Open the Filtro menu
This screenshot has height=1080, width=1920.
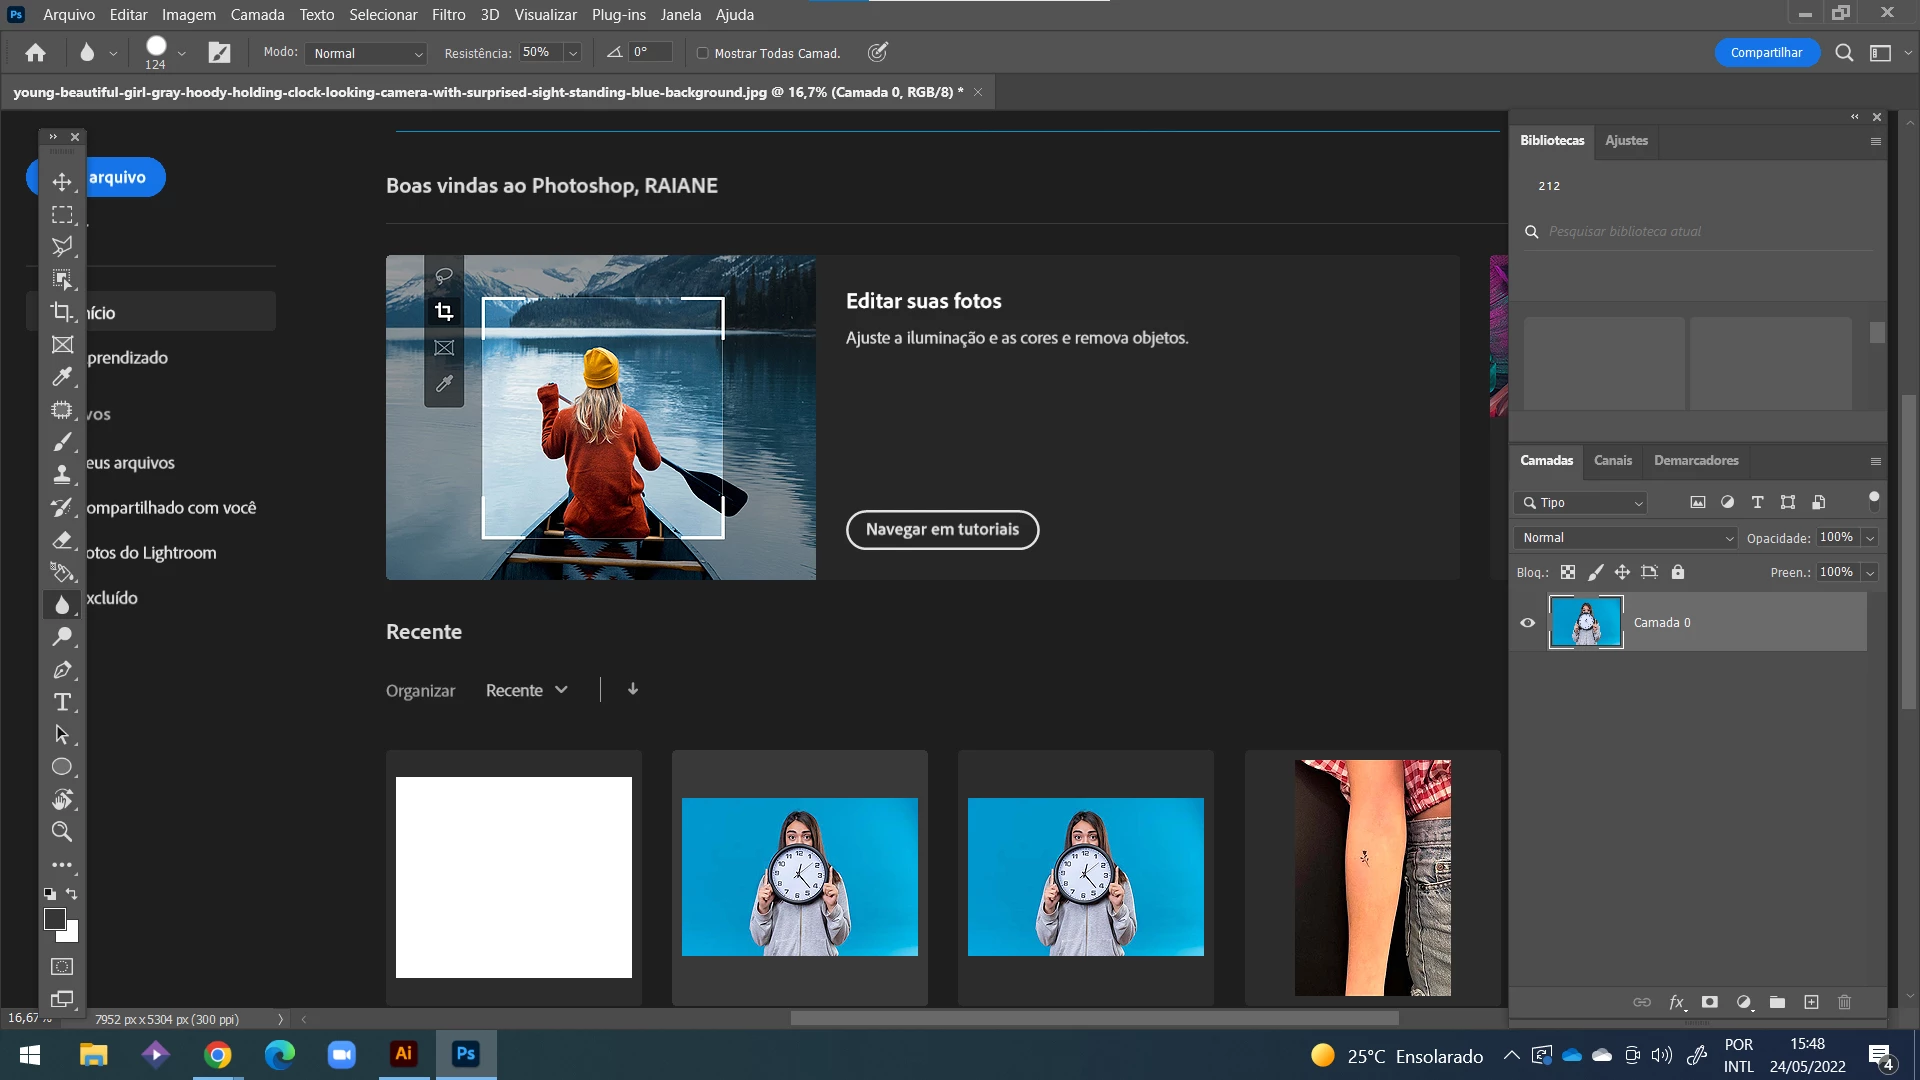pyautogui.click(x=448, y=14)
